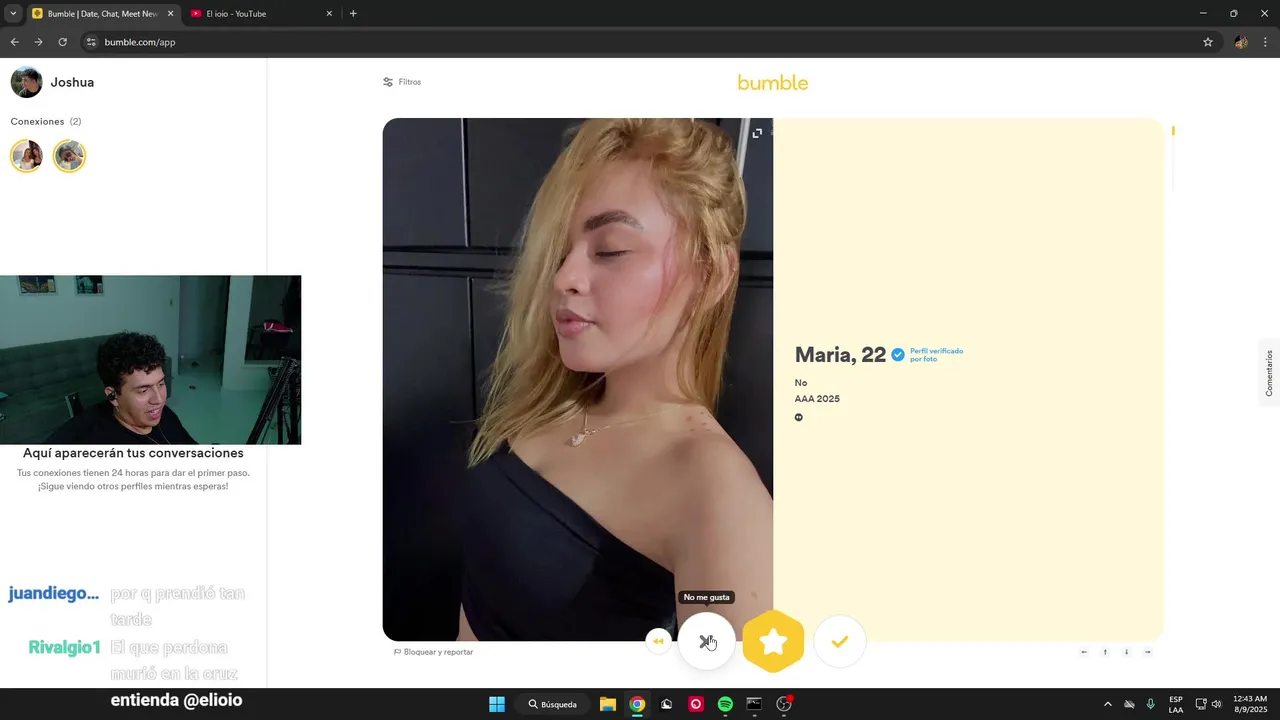Close the YouTube browser tab
1280x720 pixels.
click(330, 14)
